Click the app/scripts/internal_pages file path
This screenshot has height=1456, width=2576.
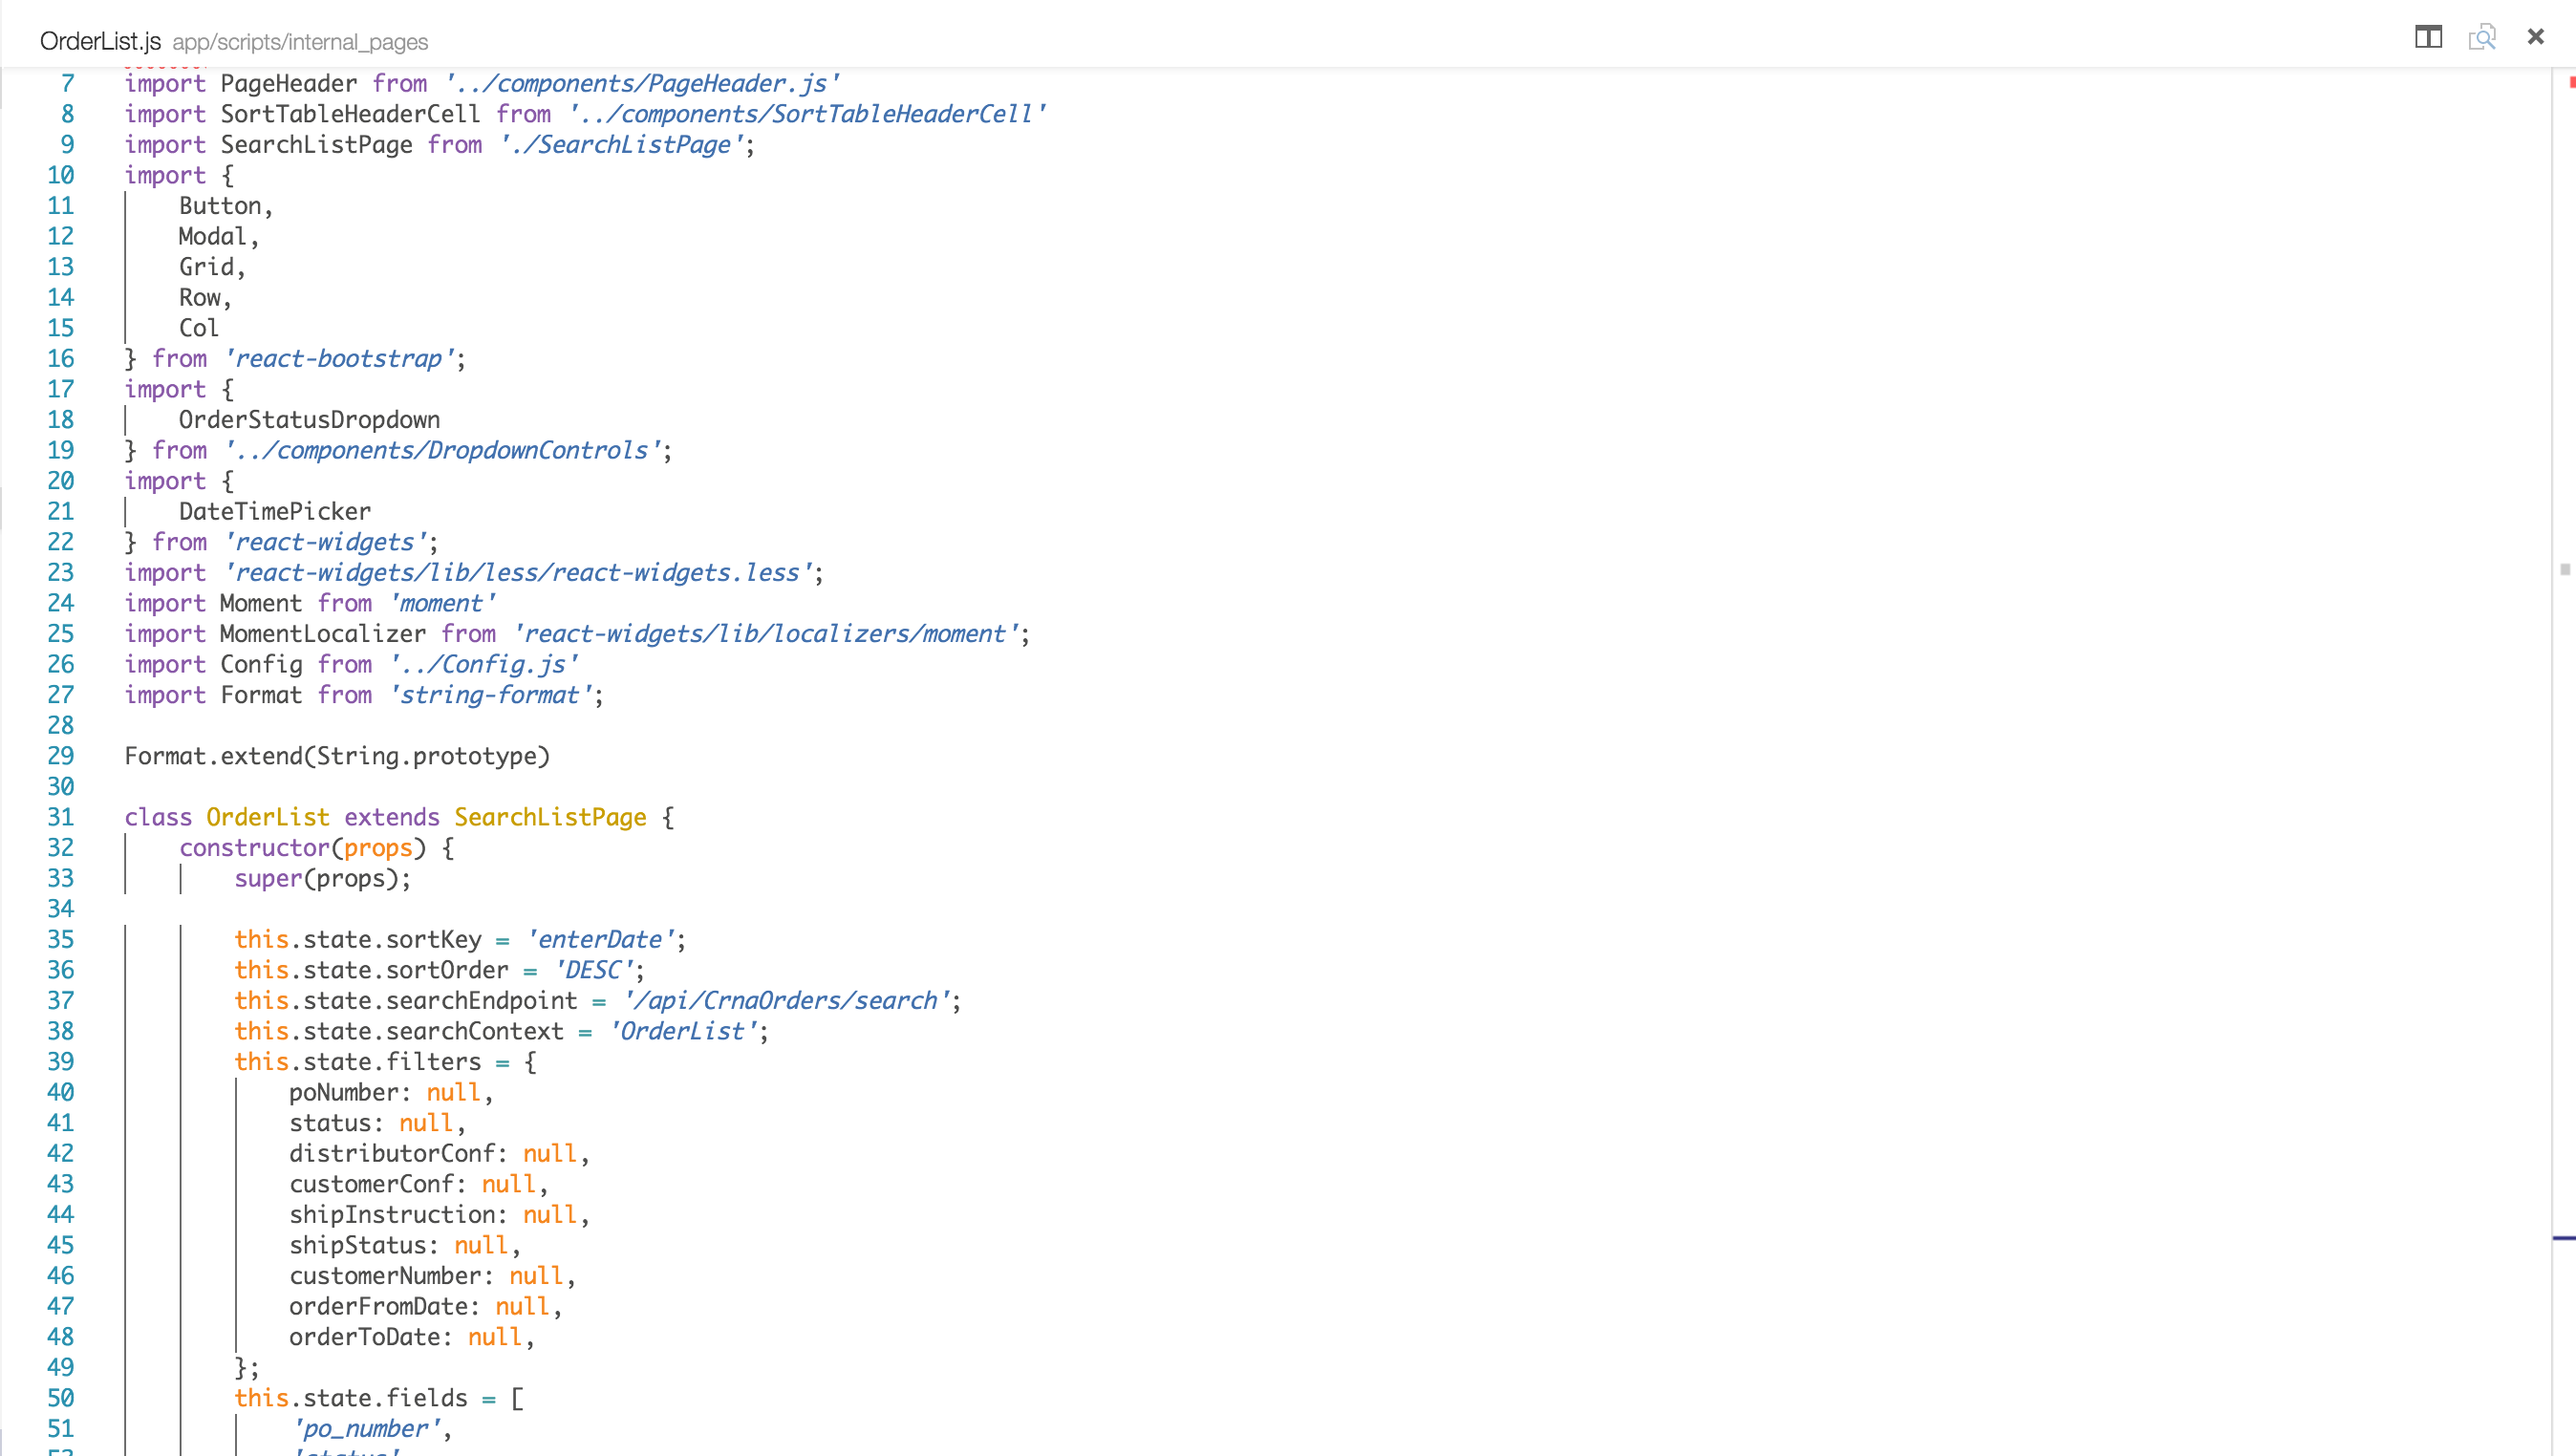click(x=300, y=42)
